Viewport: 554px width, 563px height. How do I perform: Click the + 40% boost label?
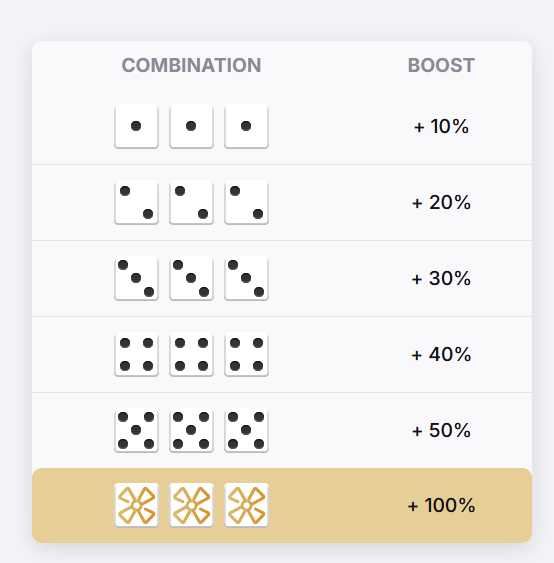[x=441, y=354]
